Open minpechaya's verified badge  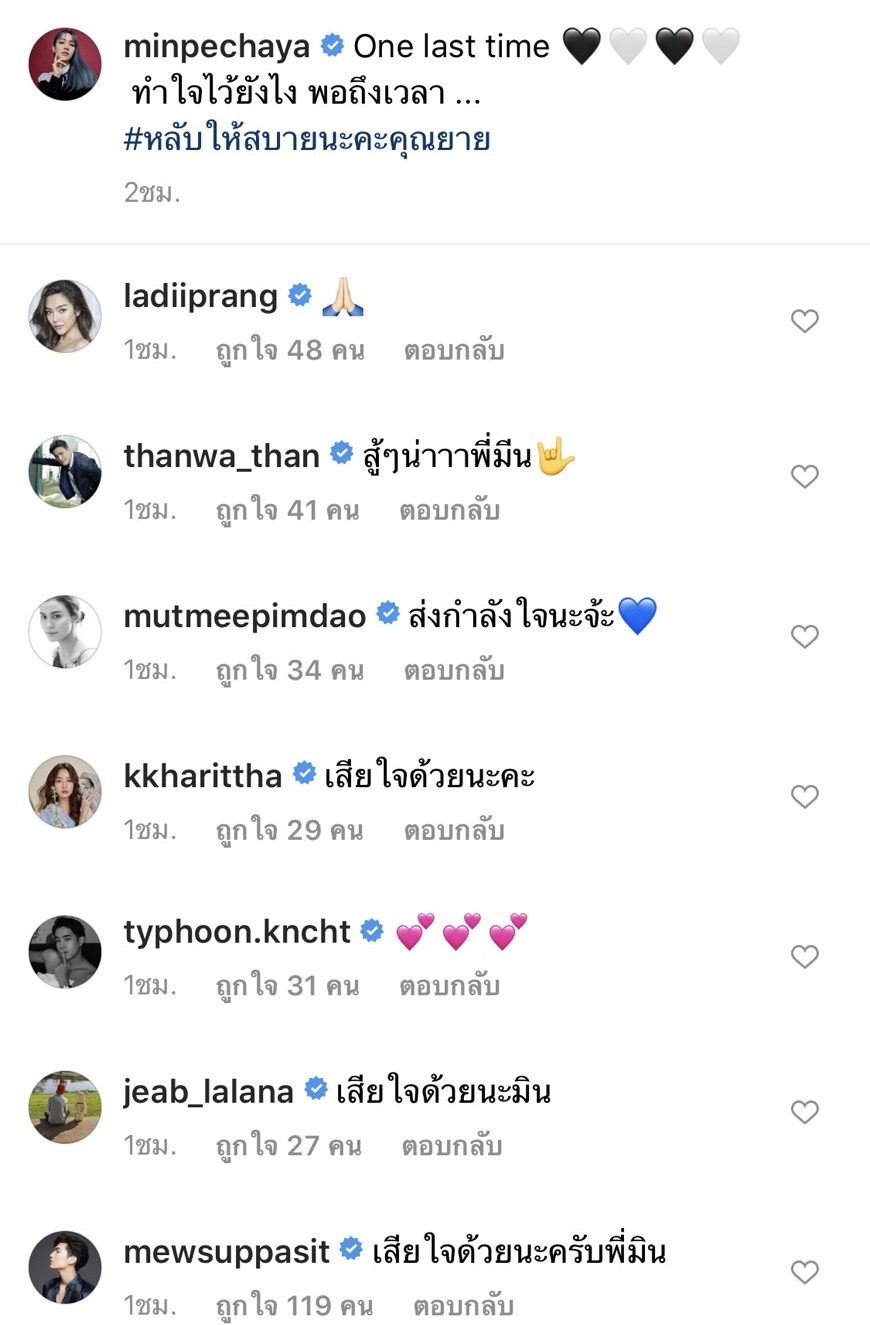point(332,46)
